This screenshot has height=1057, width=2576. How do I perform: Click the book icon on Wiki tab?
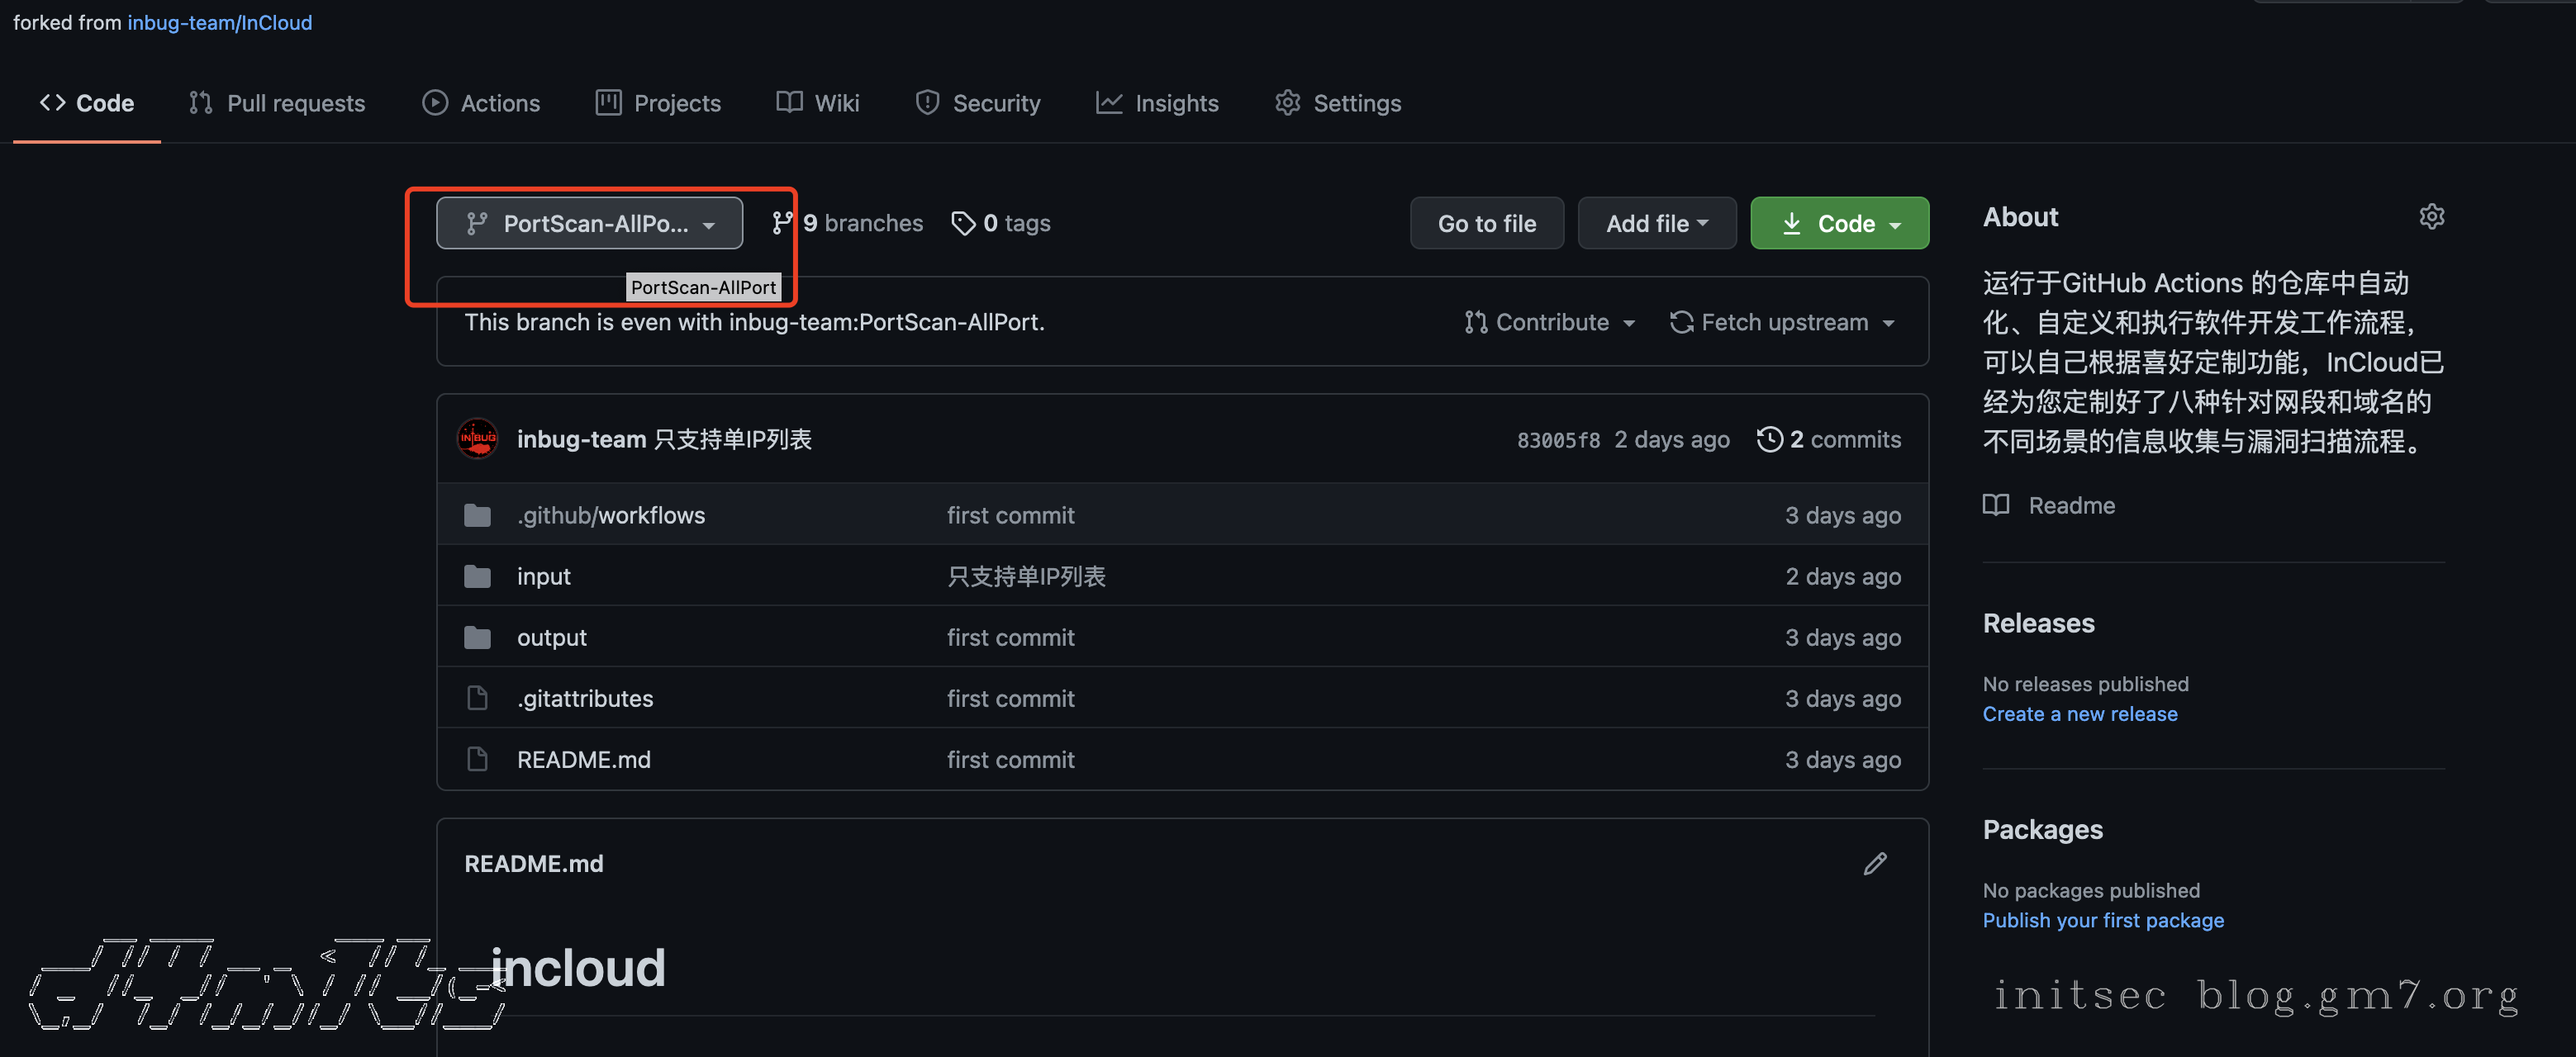[x=789, y=103]
